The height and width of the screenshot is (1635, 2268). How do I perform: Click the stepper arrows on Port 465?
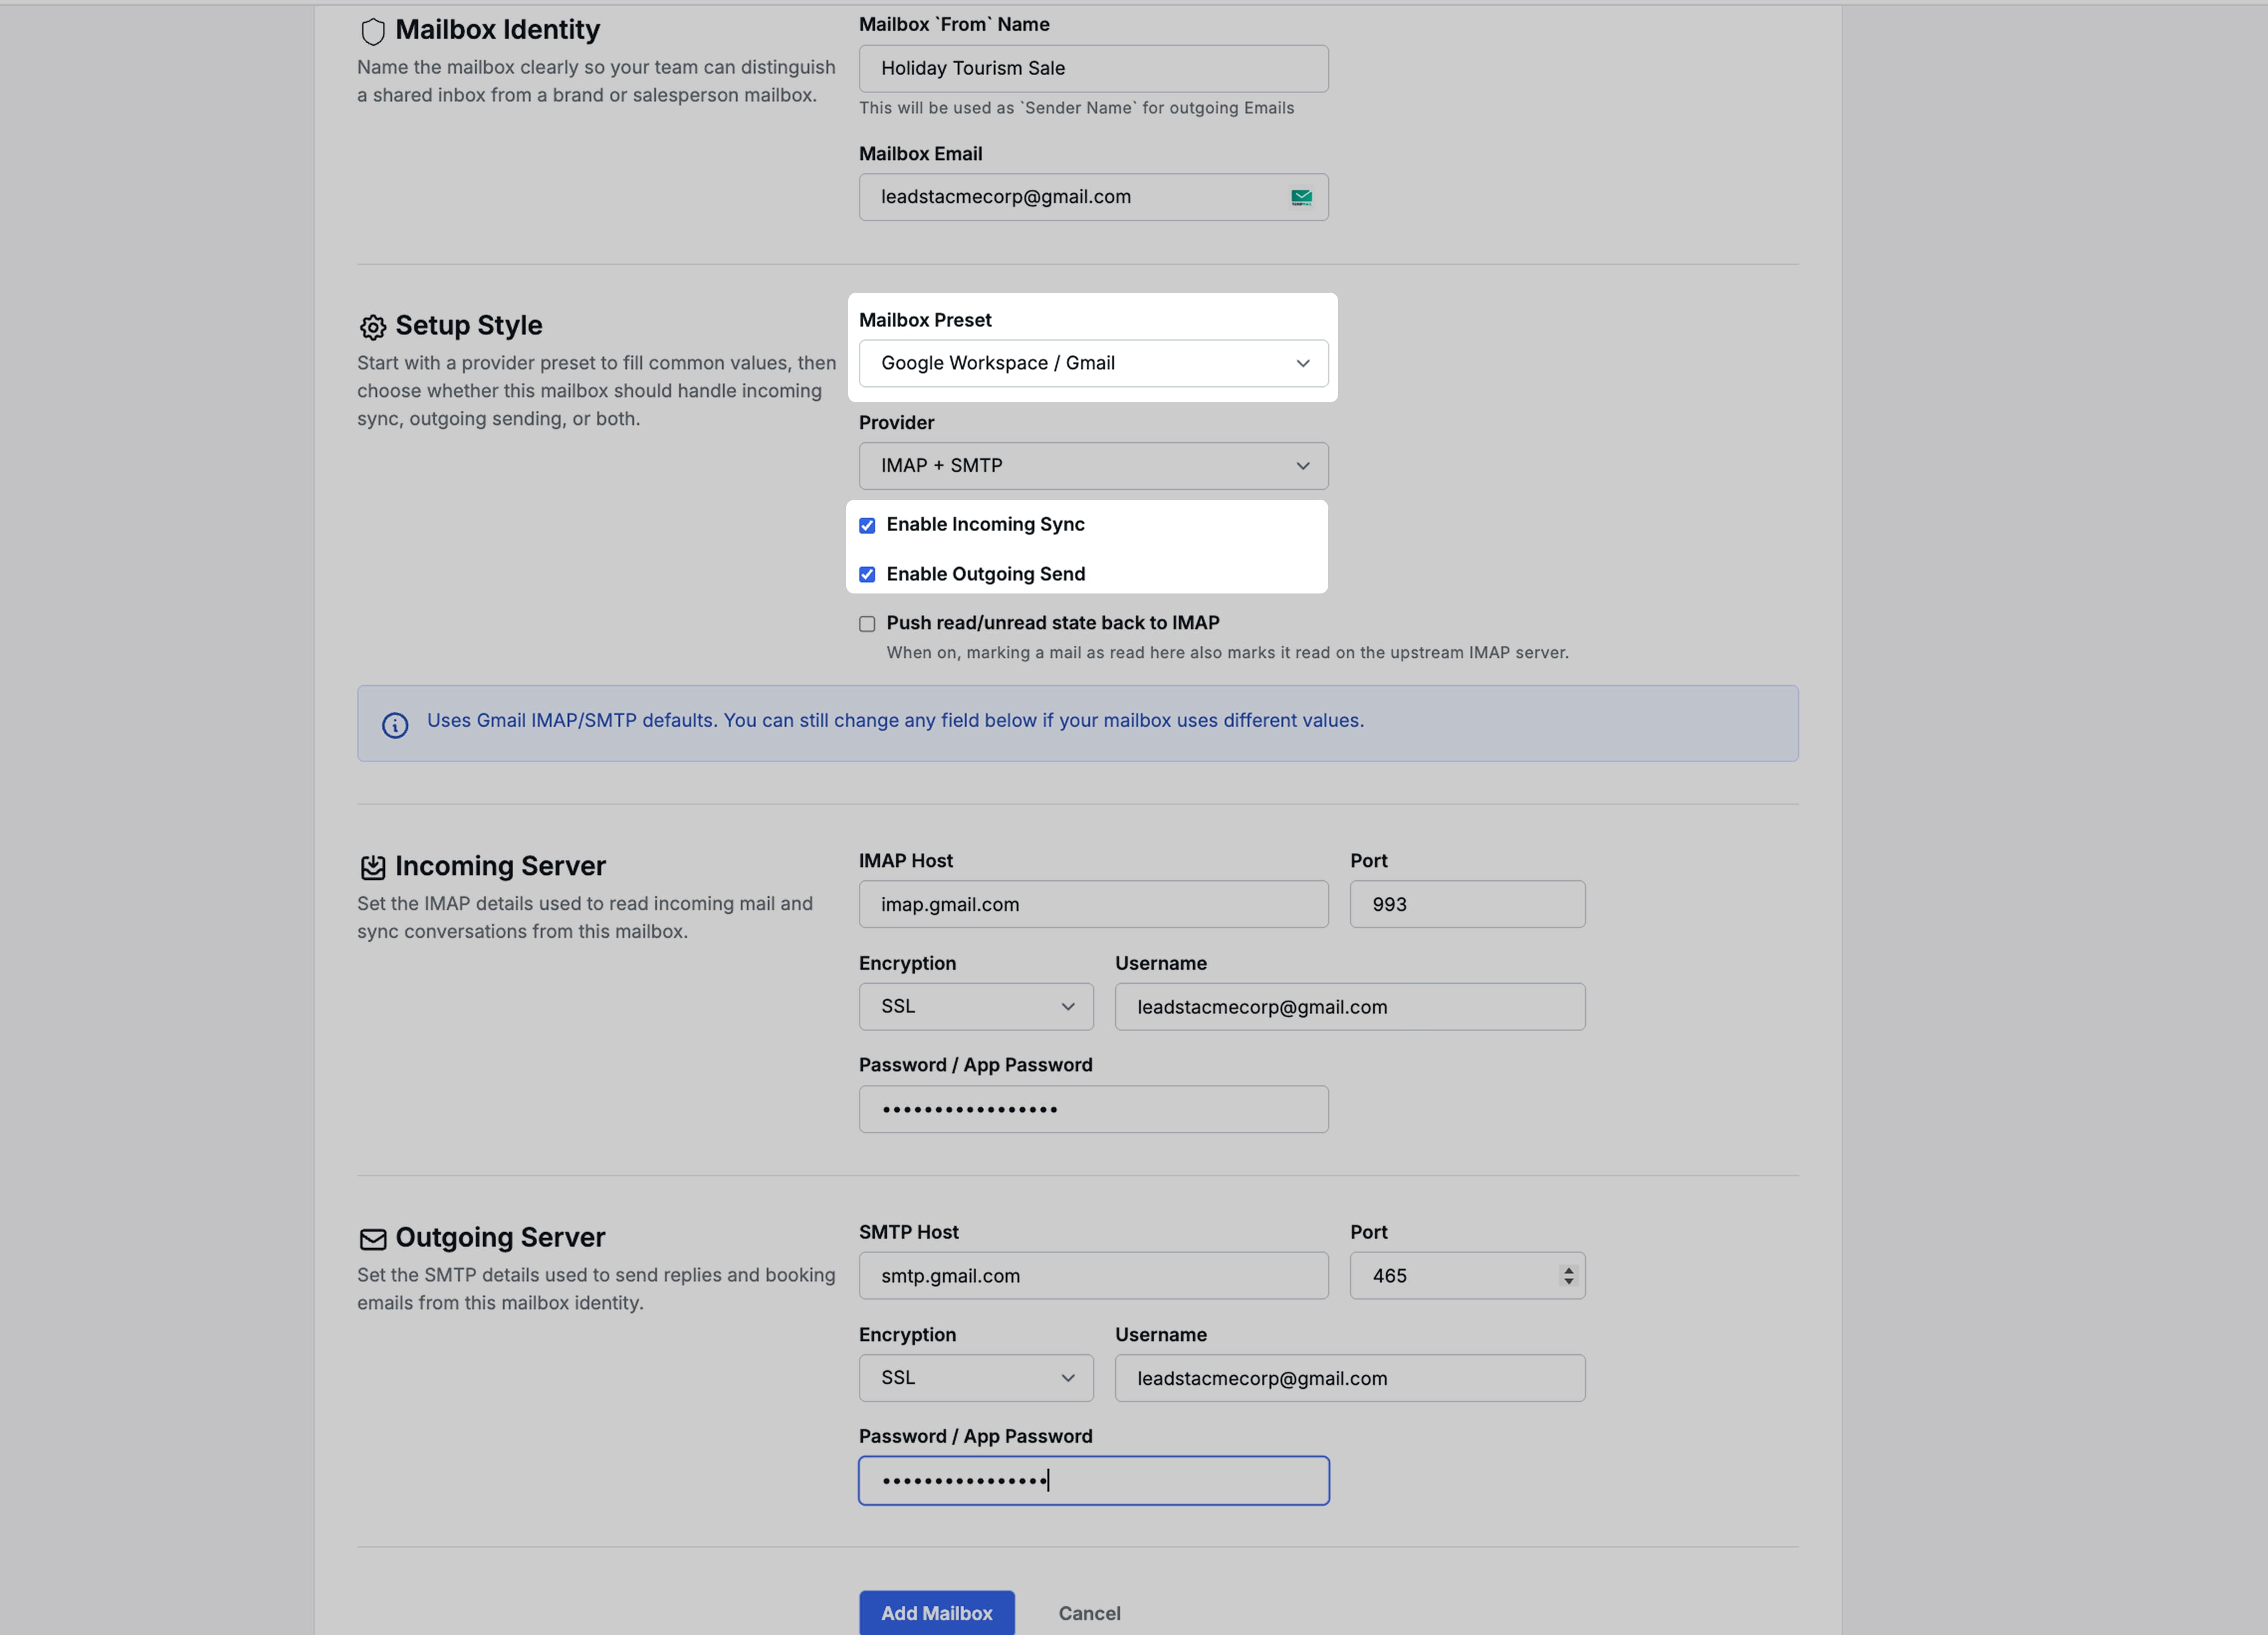[x=1568, y=1276]
